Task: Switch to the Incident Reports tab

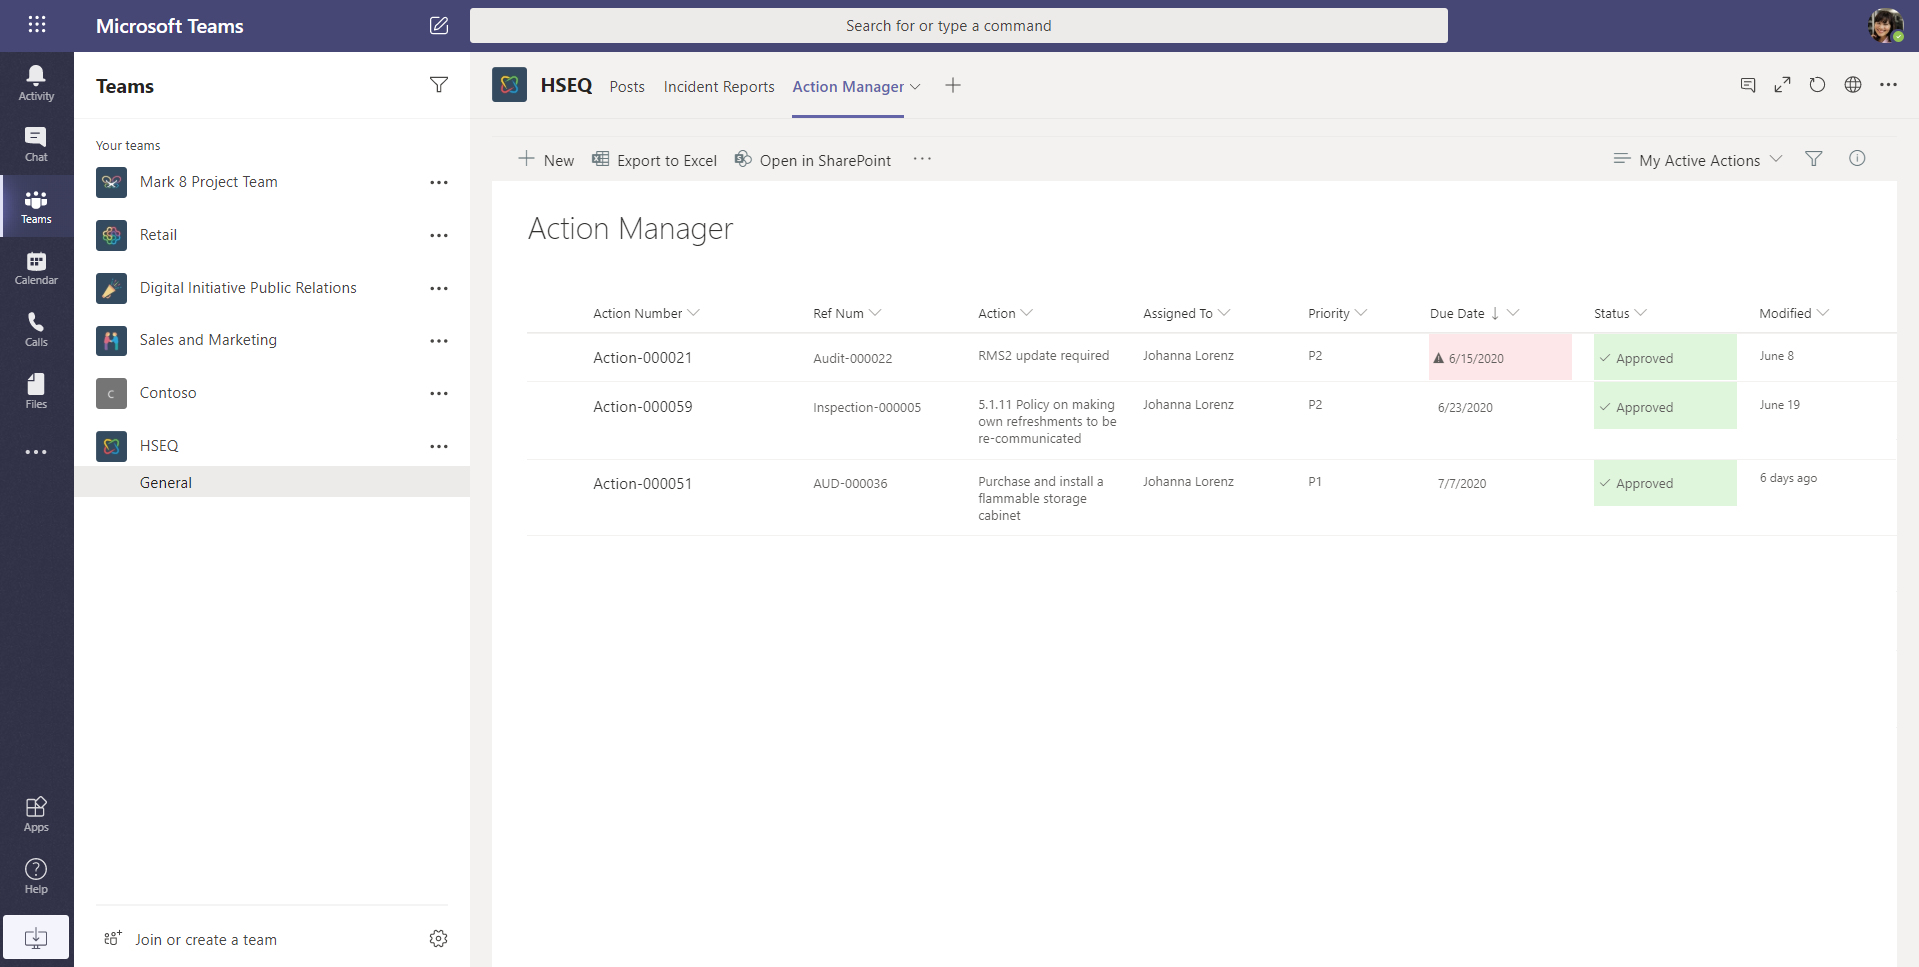Action: pyautogui.click(x=719, y=87)
